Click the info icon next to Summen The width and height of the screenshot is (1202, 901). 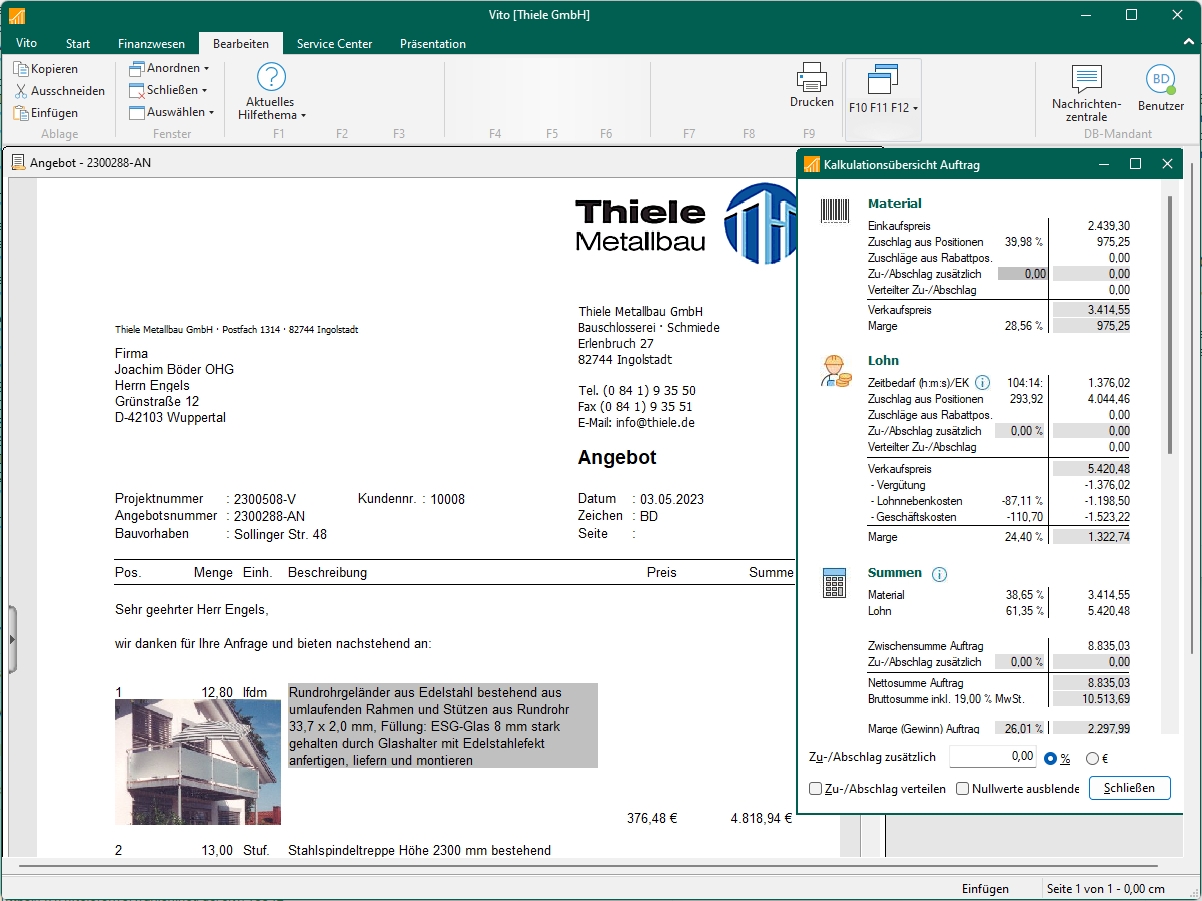click(939, 574)
